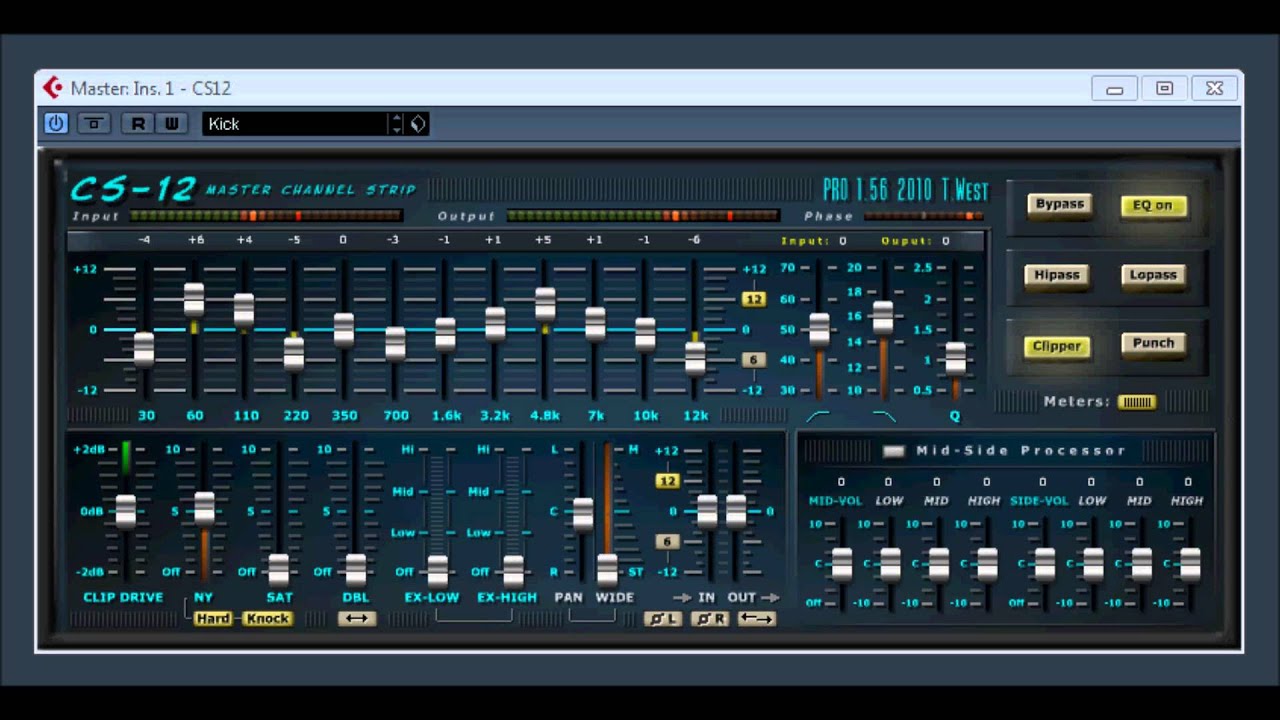The image size is (1280, 720).
Task: Toggle the Clipper button
Action: point(1056,346)
